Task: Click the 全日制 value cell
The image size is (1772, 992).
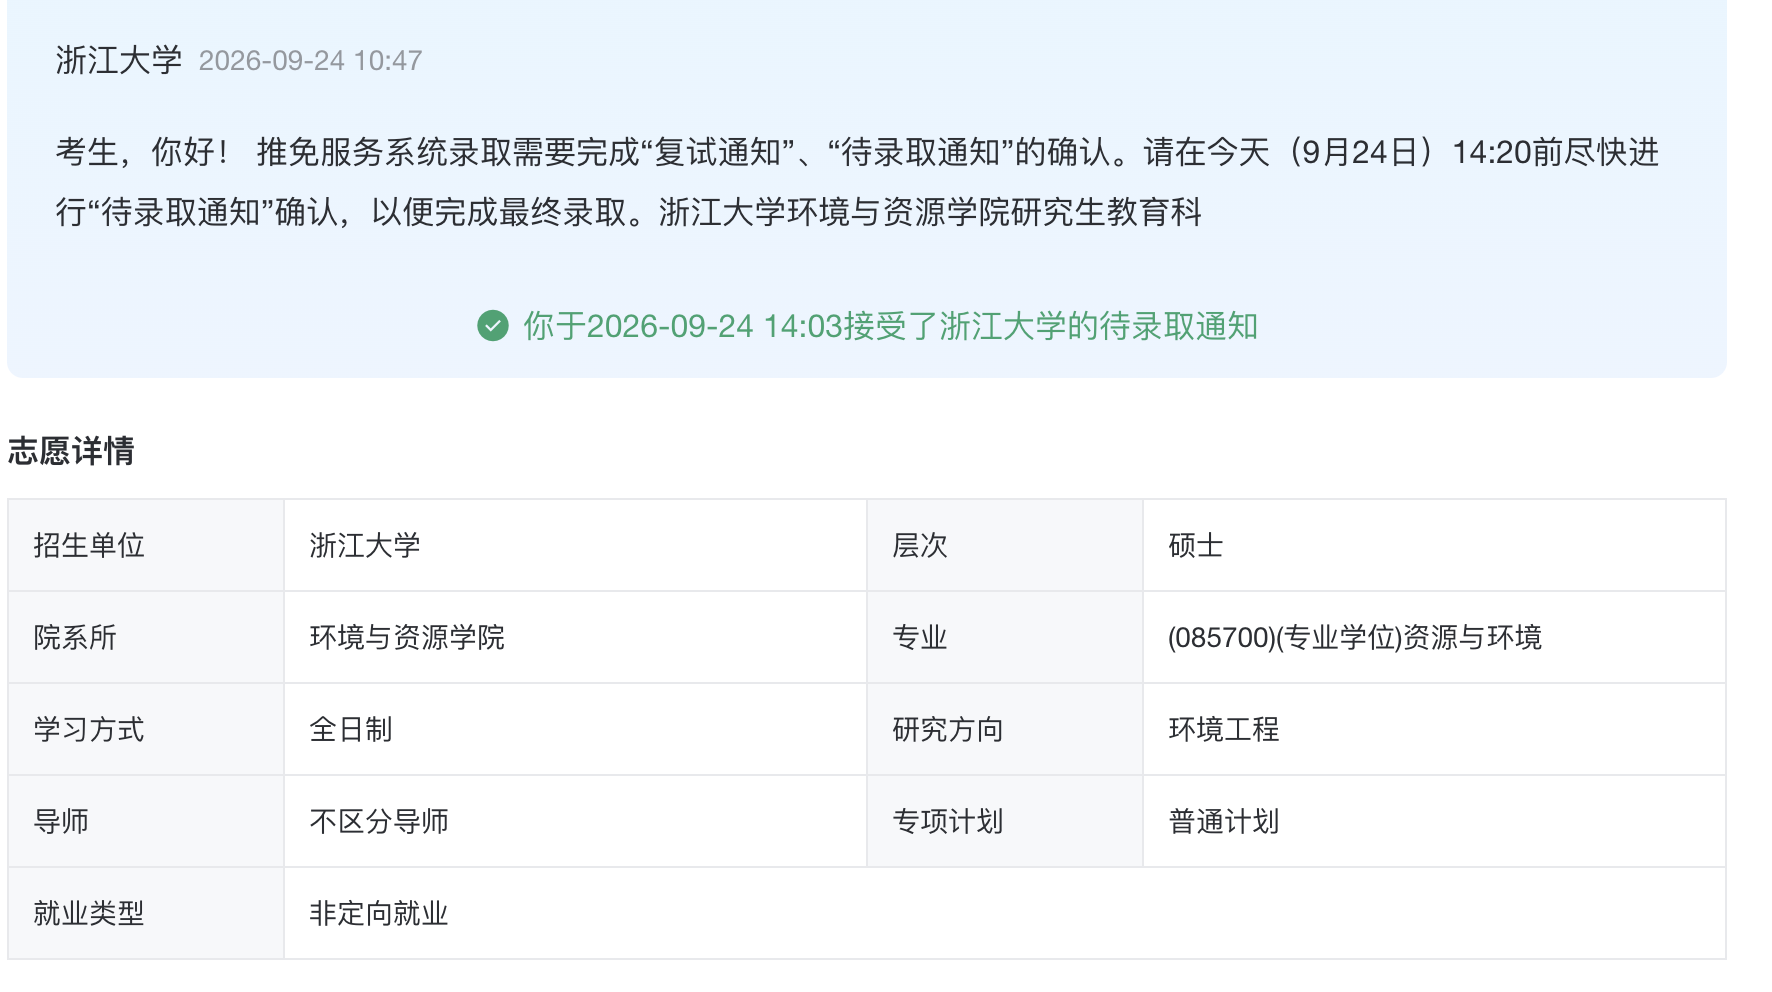Action: coord(575,729)
